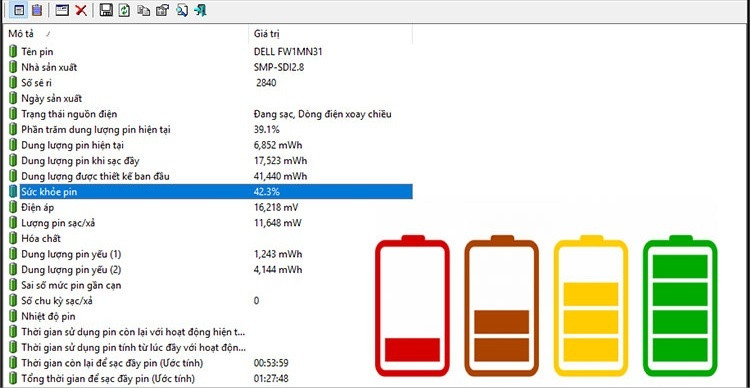Click the serial number value 2840
The height and width of the screenshot is (388, 750).
tap(266, 83)
